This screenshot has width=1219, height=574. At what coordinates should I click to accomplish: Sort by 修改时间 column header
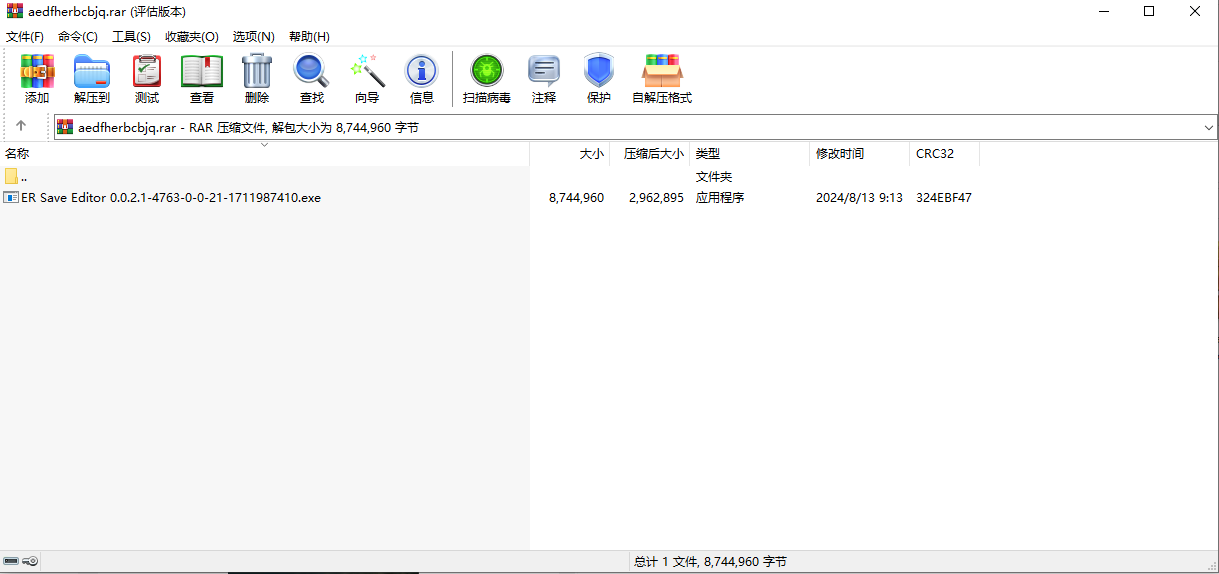click(840, 154)
